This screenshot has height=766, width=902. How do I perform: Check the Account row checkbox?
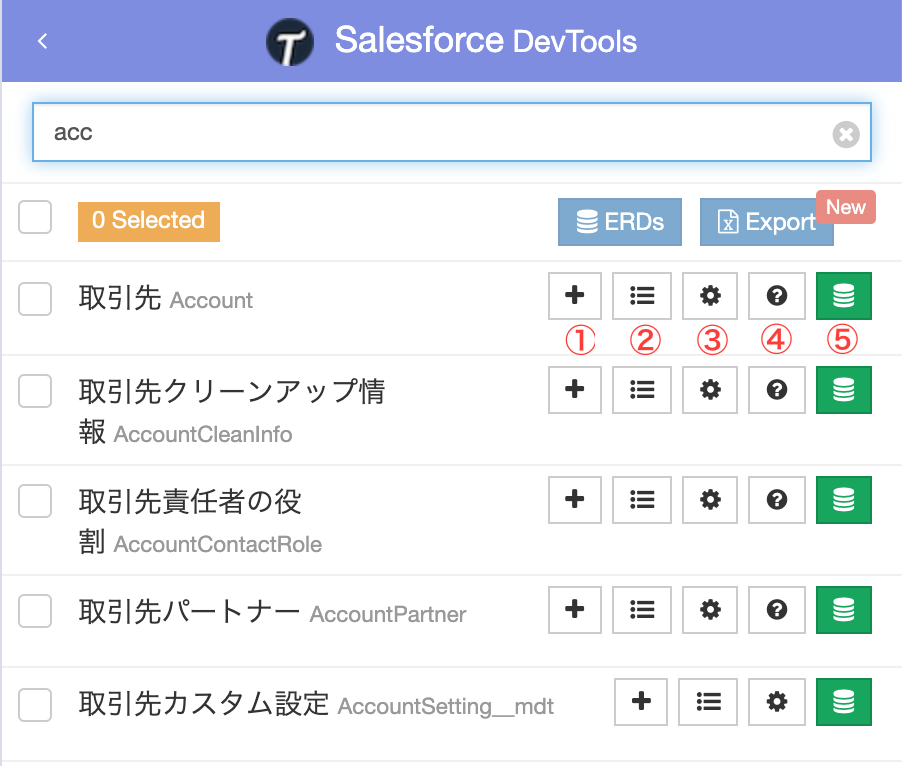(35, 299)
